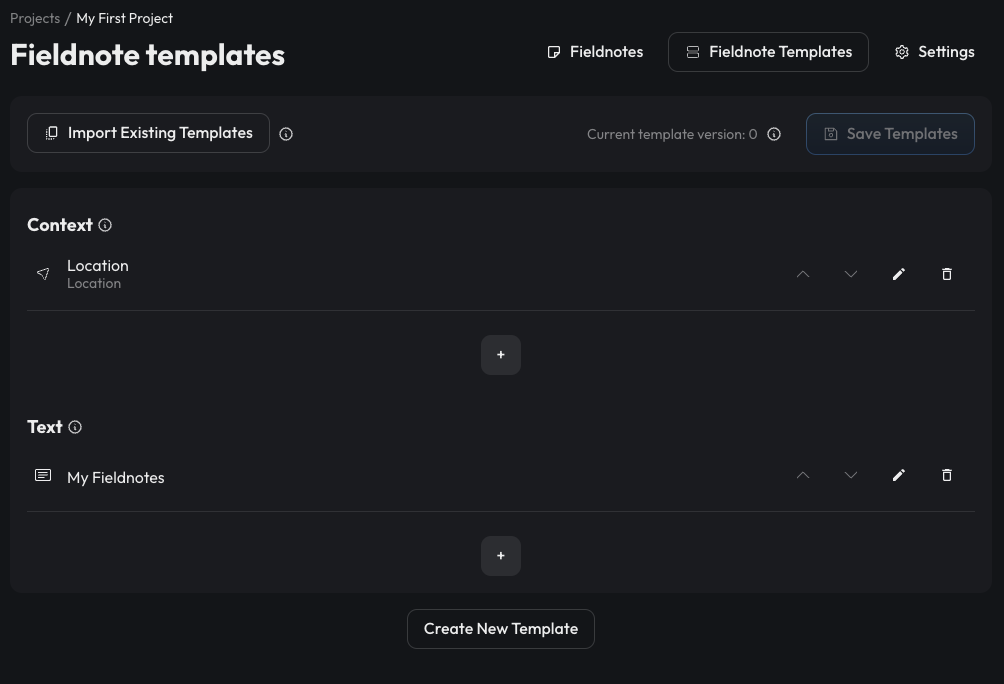Click Import Existing Templates button
The width and height of the screenshot is (1004, 684).
(x=149, y=133)
